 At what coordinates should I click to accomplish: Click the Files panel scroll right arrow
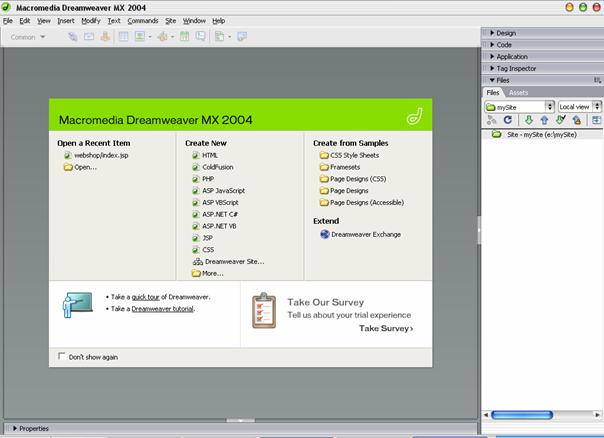click(597, 415)
